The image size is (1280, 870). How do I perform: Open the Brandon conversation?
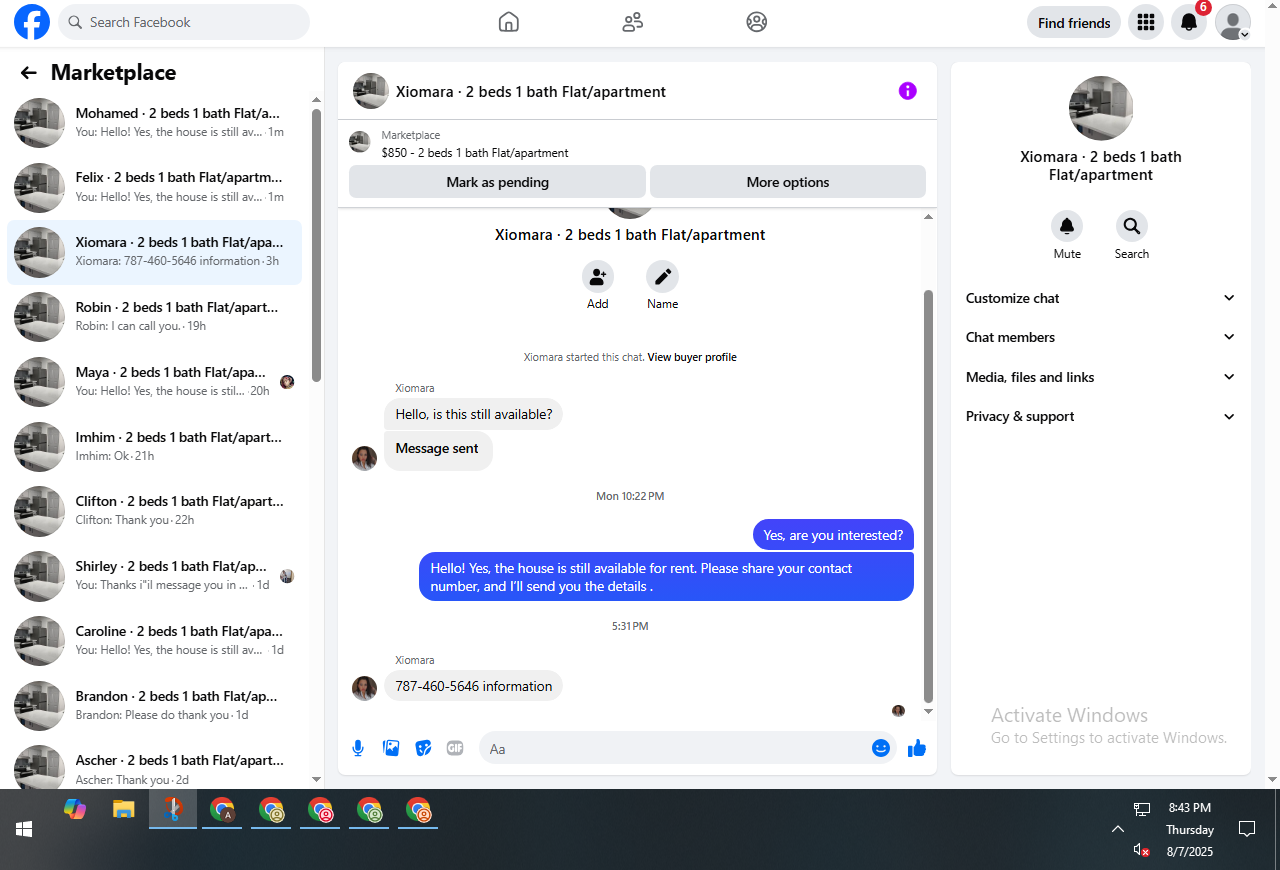click(155, 705)
